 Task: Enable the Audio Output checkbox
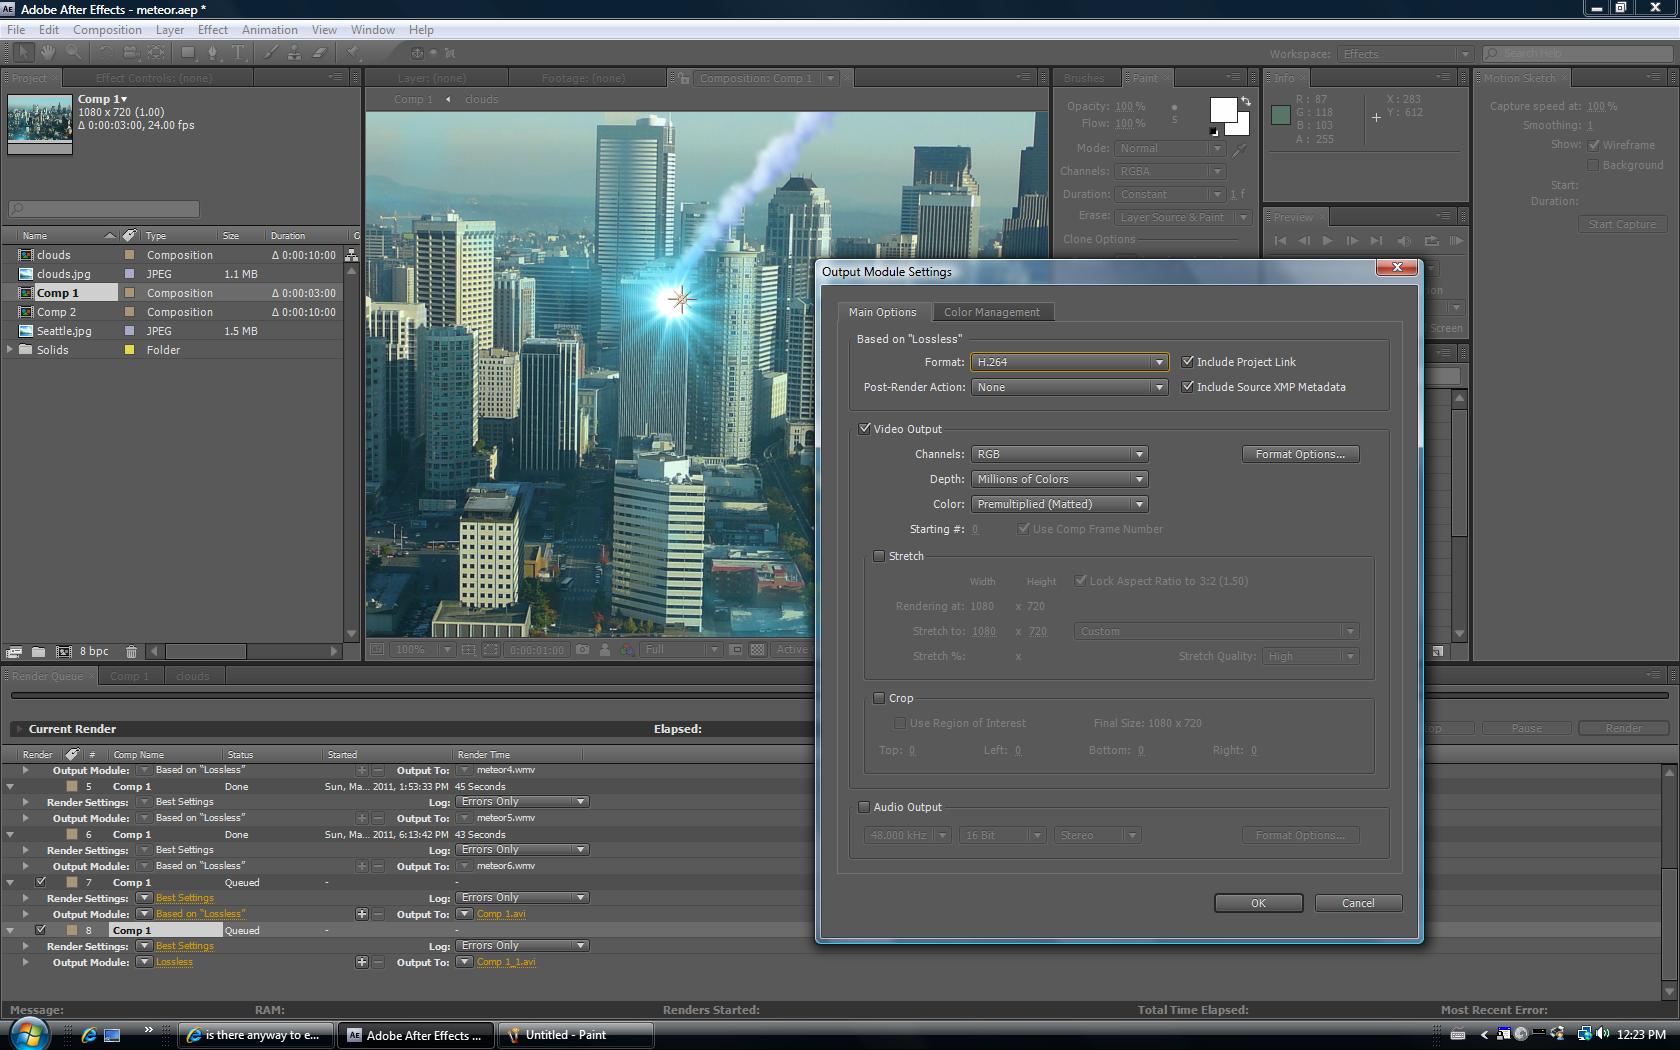pyautogui.click(x=864, y=807)
